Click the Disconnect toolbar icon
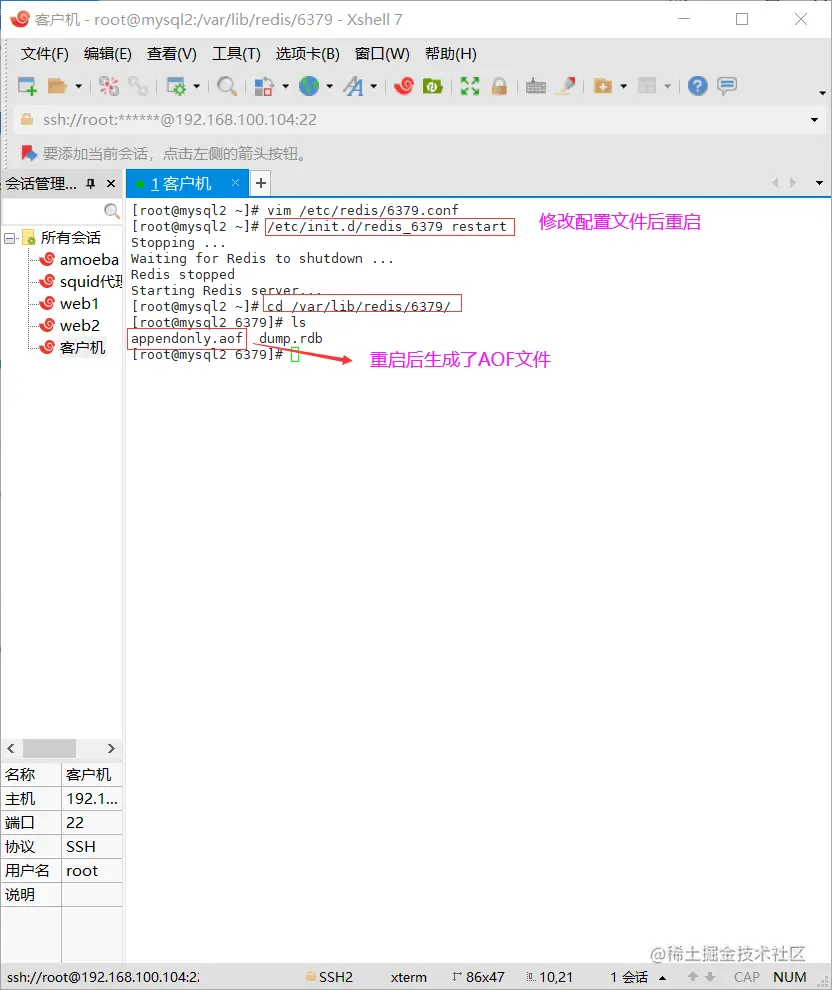This screenshot has width=832, height=990. [x=109, y=86]
